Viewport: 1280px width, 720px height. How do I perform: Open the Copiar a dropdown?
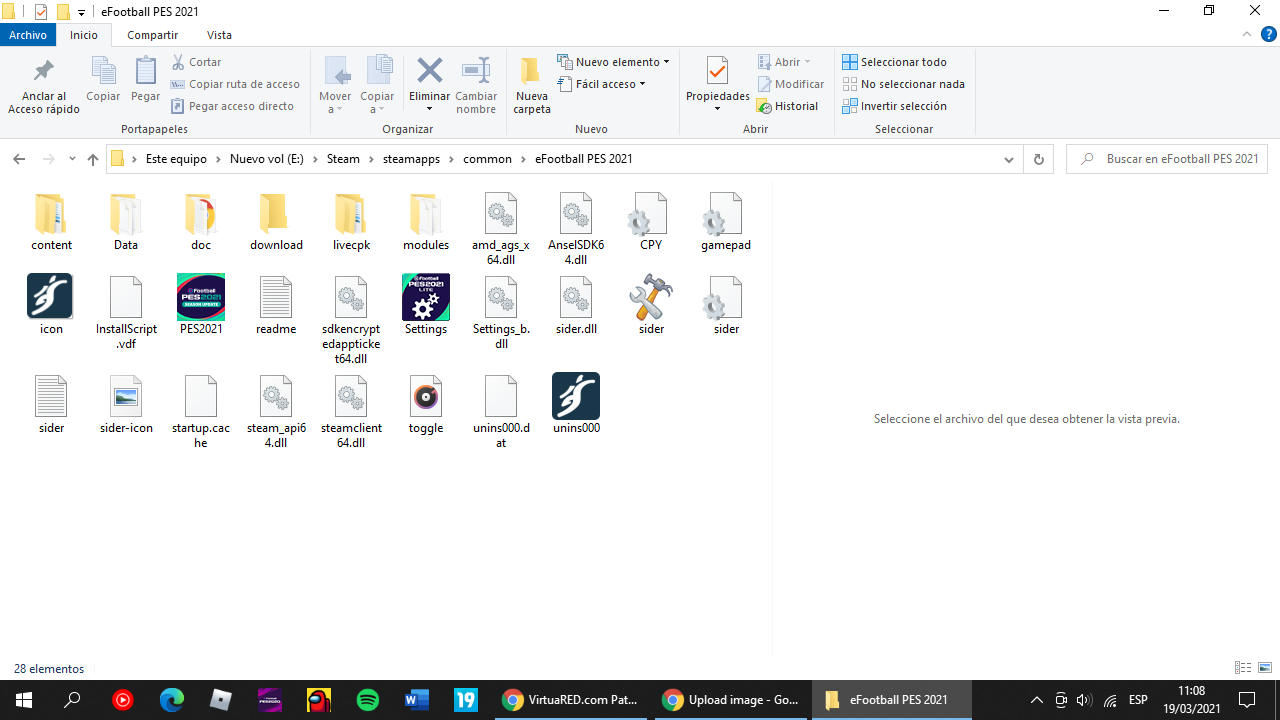[377, 84]
